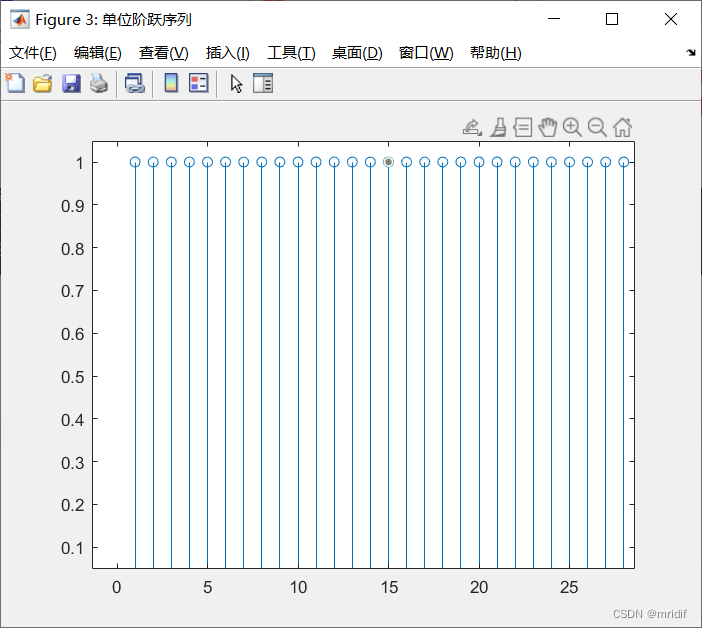Restore view with the home icon
Image resolution: width=702 pixels, height=628 pixels.
pos(622,128)
